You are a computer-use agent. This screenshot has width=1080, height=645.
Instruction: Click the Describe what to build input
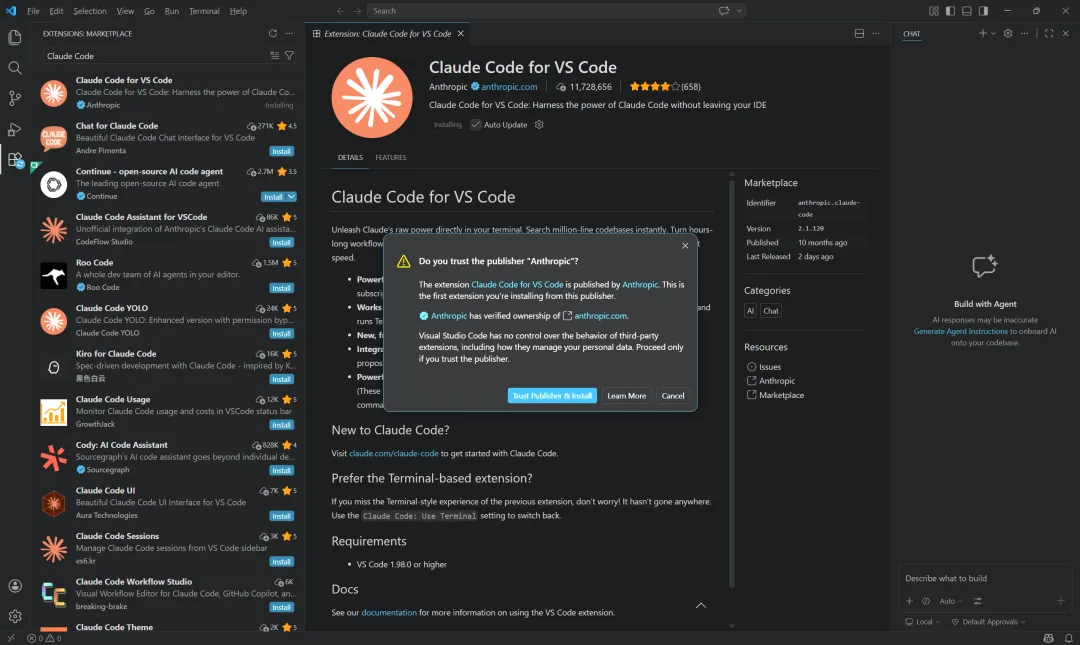point(985,578)
